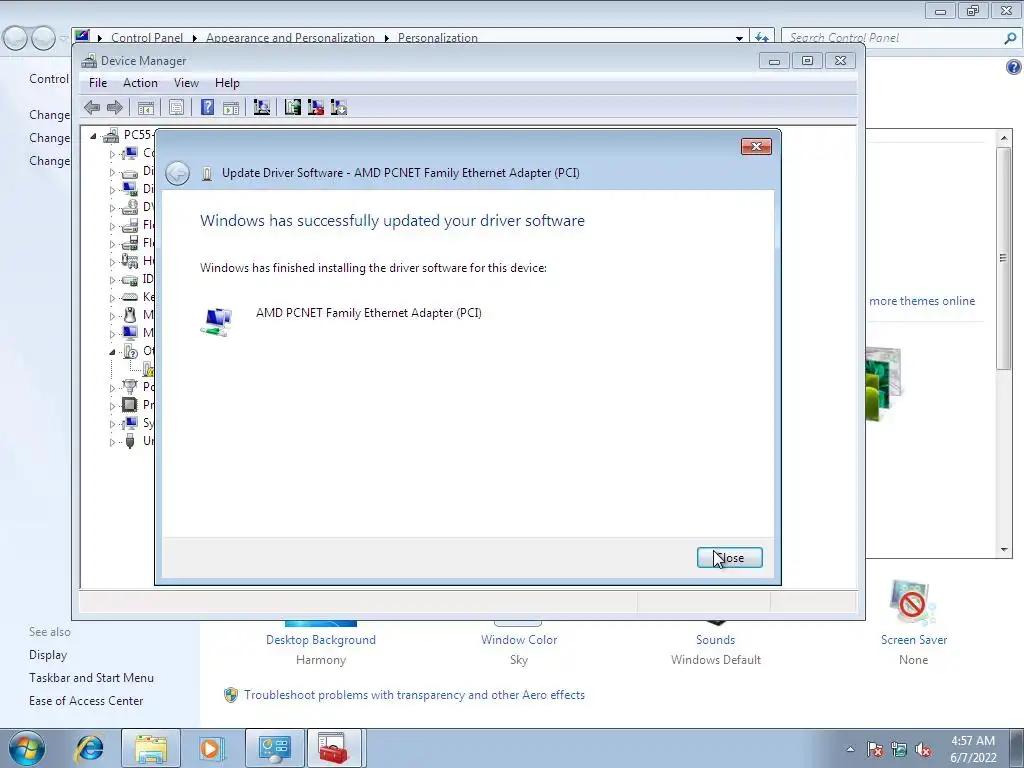This screenshot has height=768, width=1024.
Task: Open the 'more themes online' link
Action: click(921, 301)
